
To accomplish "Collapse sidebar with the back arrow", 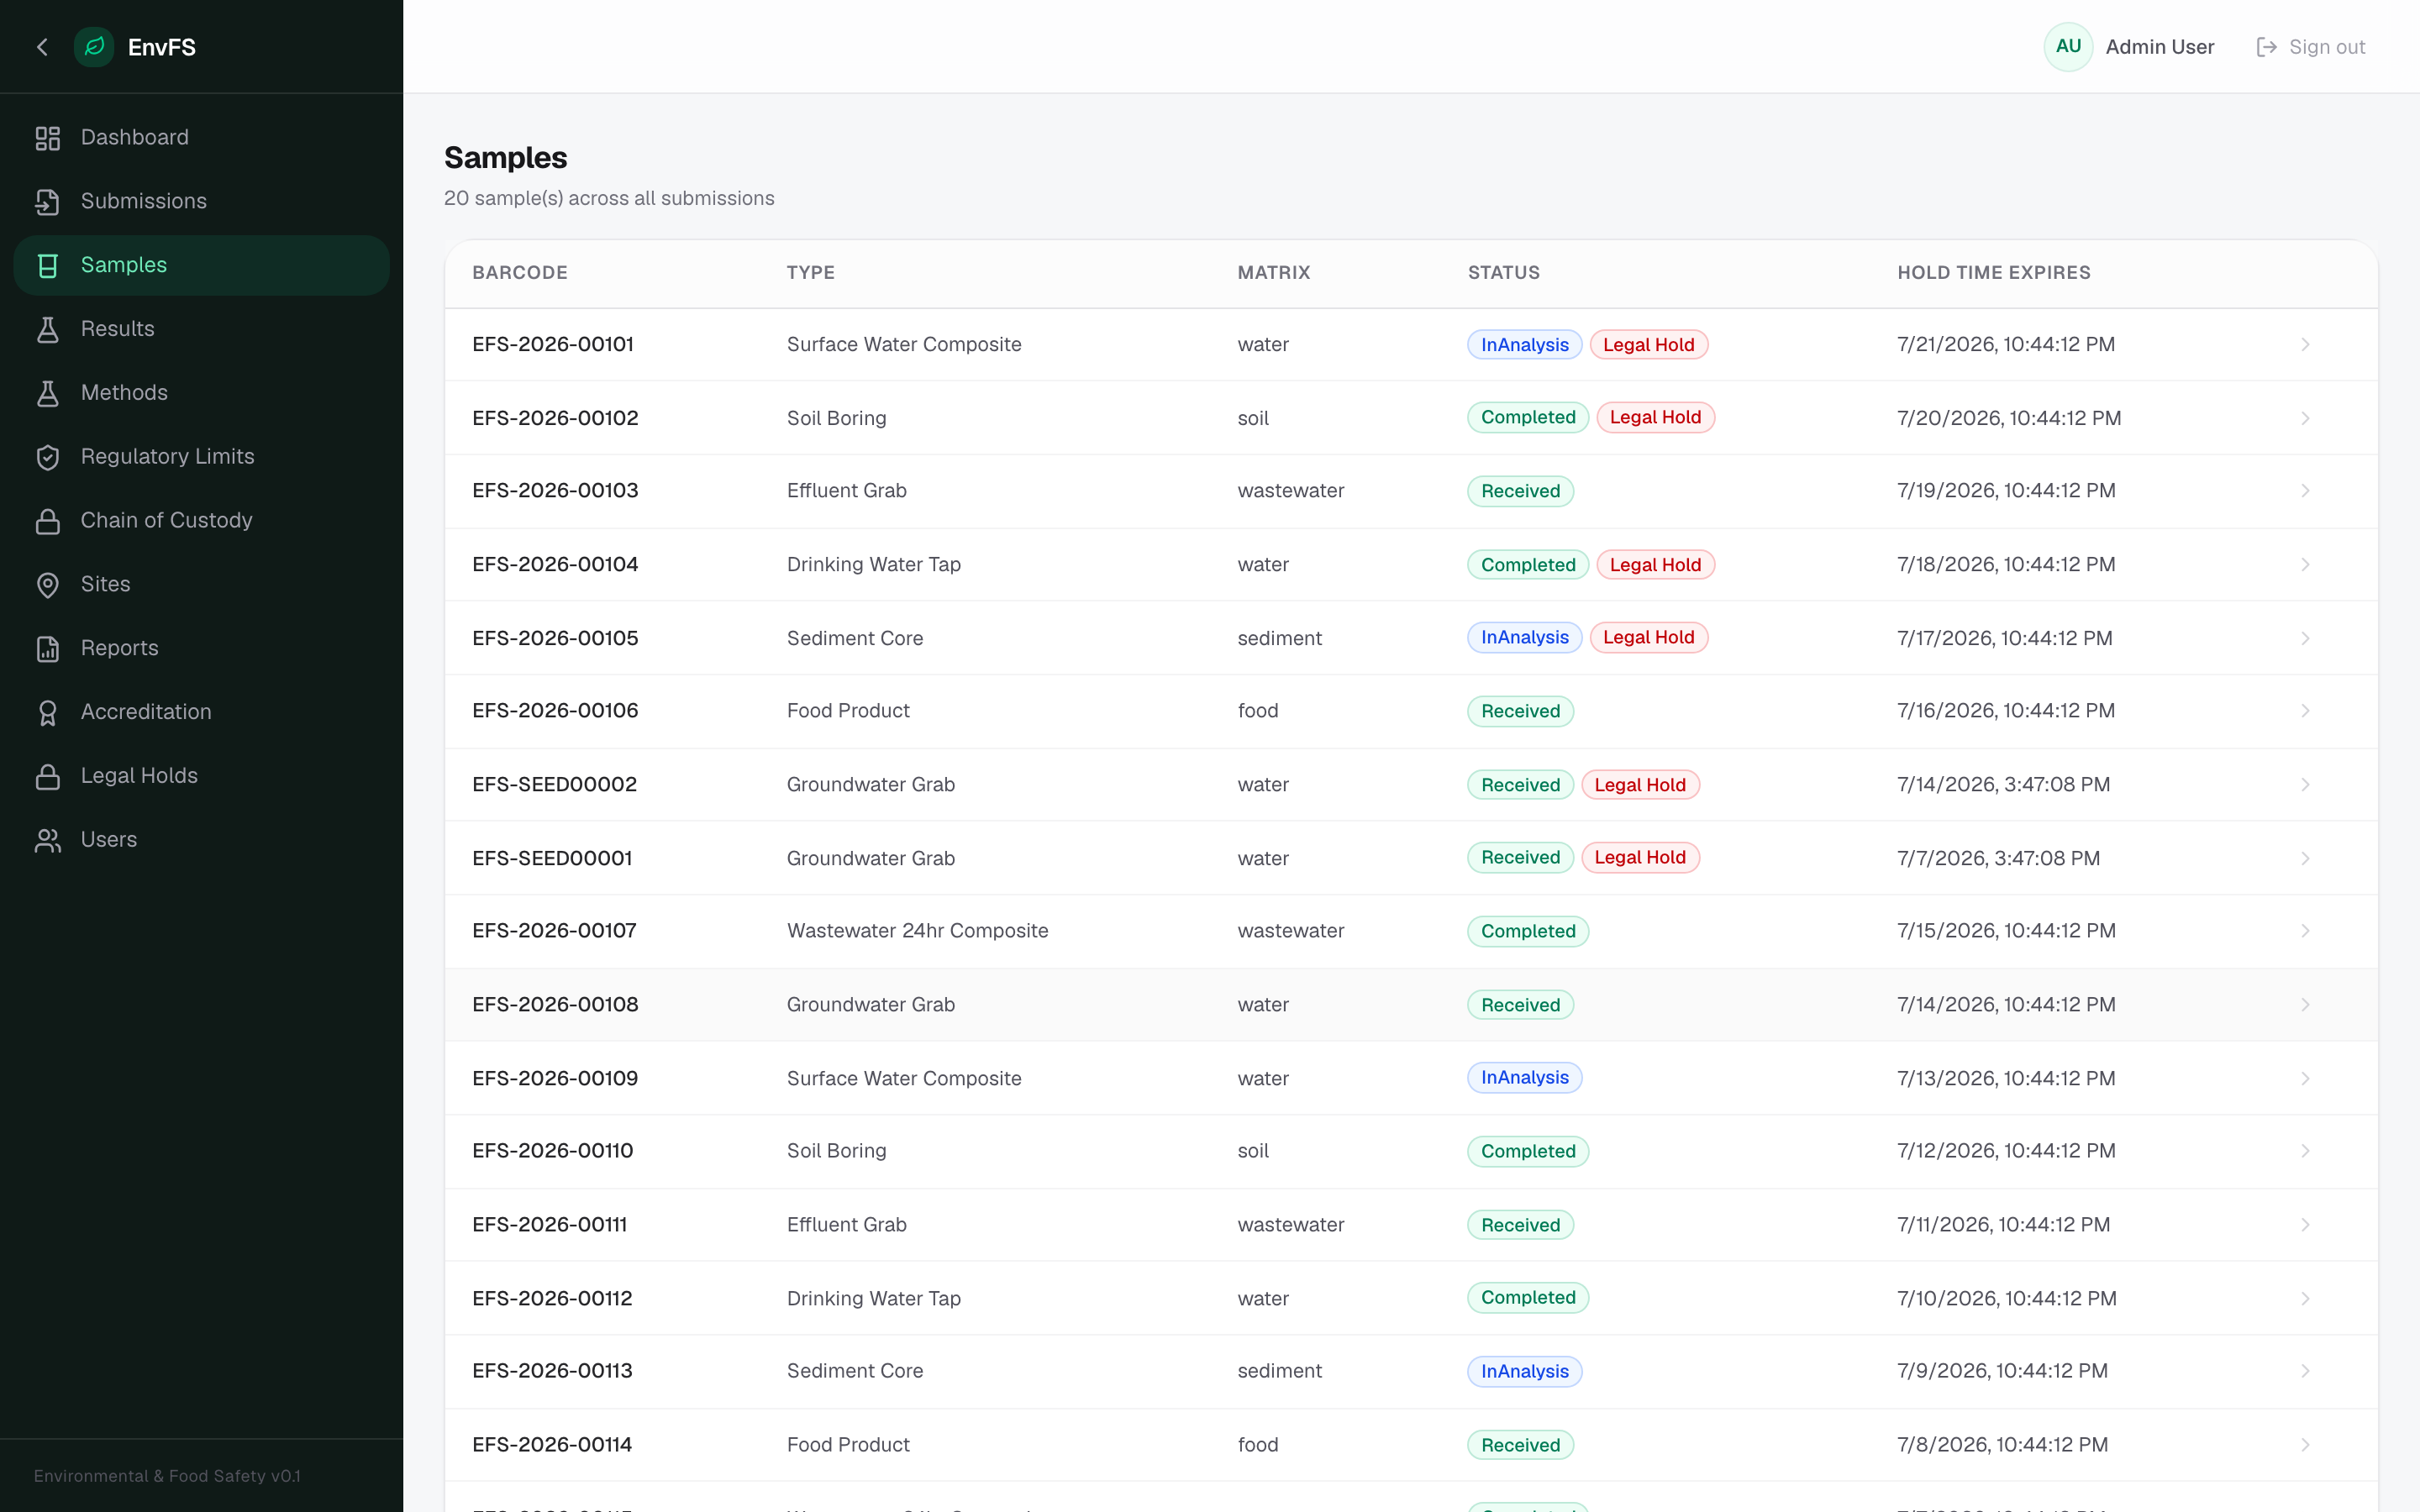I will pos(42,47).
